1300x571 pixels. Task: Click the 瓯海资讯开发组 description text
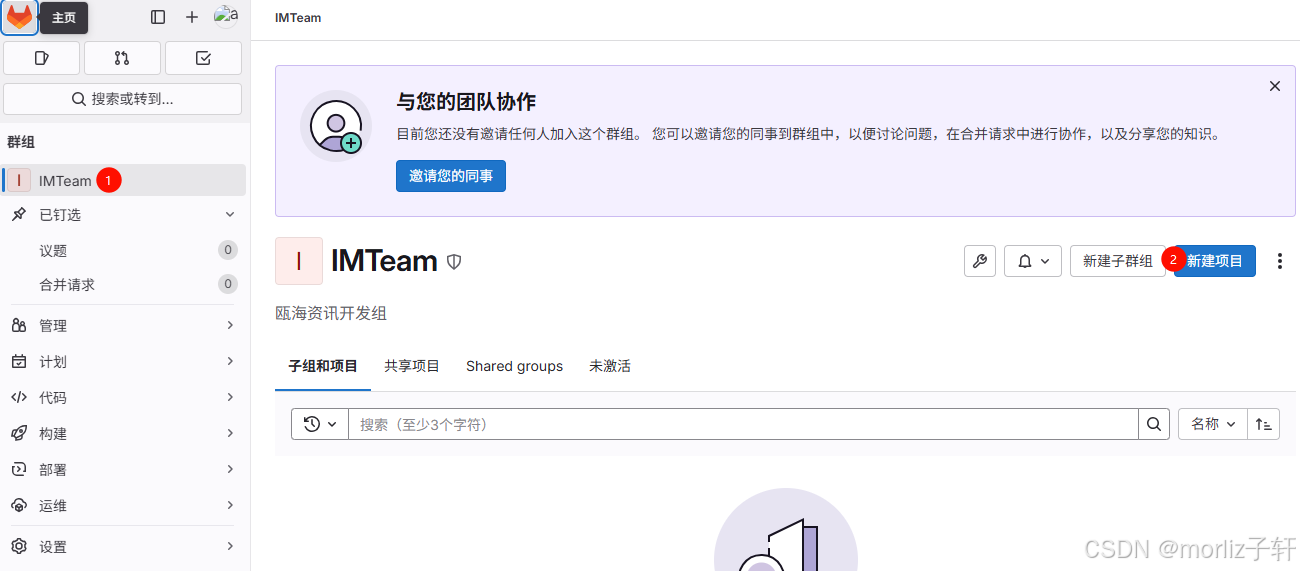(x=331, y=313)
